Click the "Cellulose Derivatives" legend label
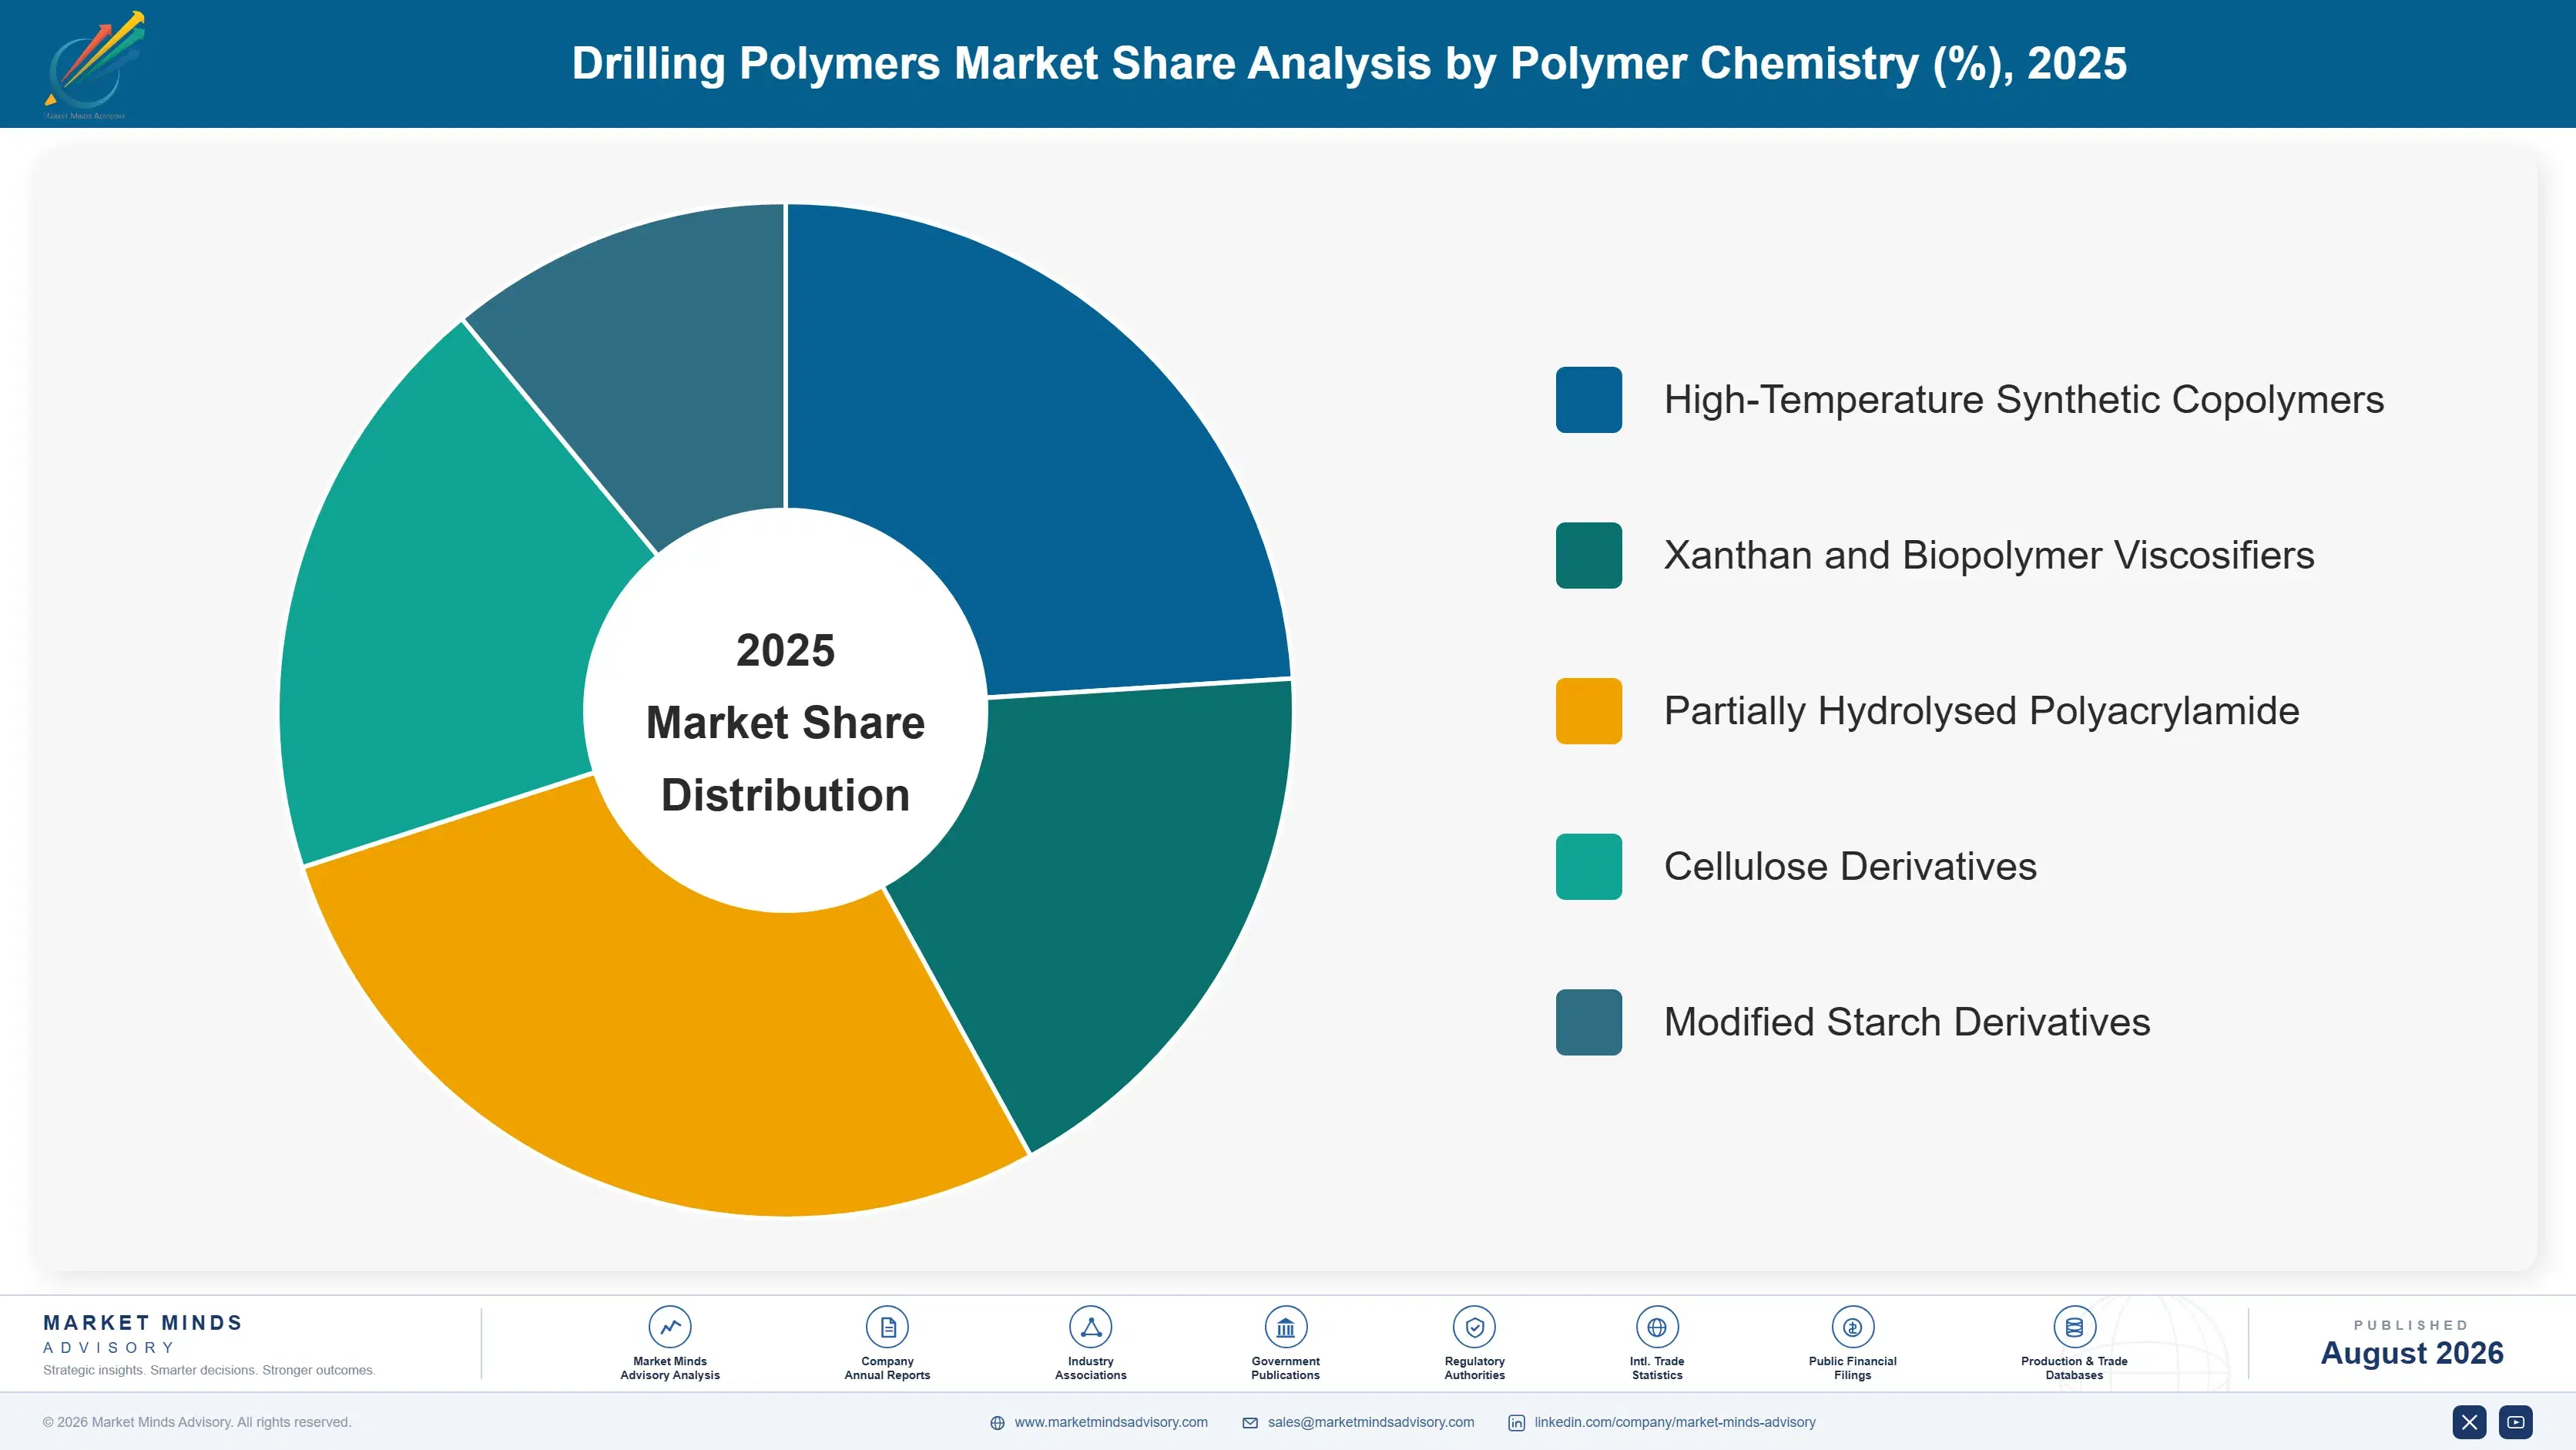Screen dimensions: 2576x1450 tap(1850, 866)
